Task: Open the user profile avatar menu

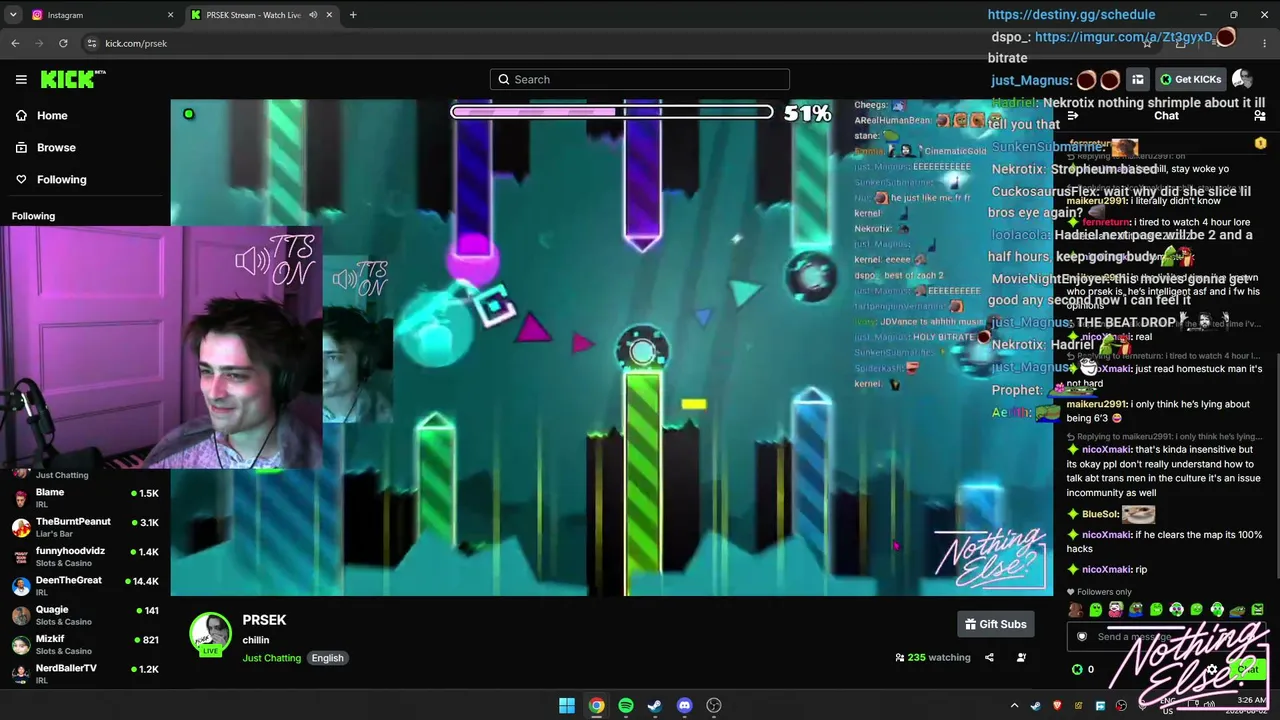Action: click(x=1242, y=79)
